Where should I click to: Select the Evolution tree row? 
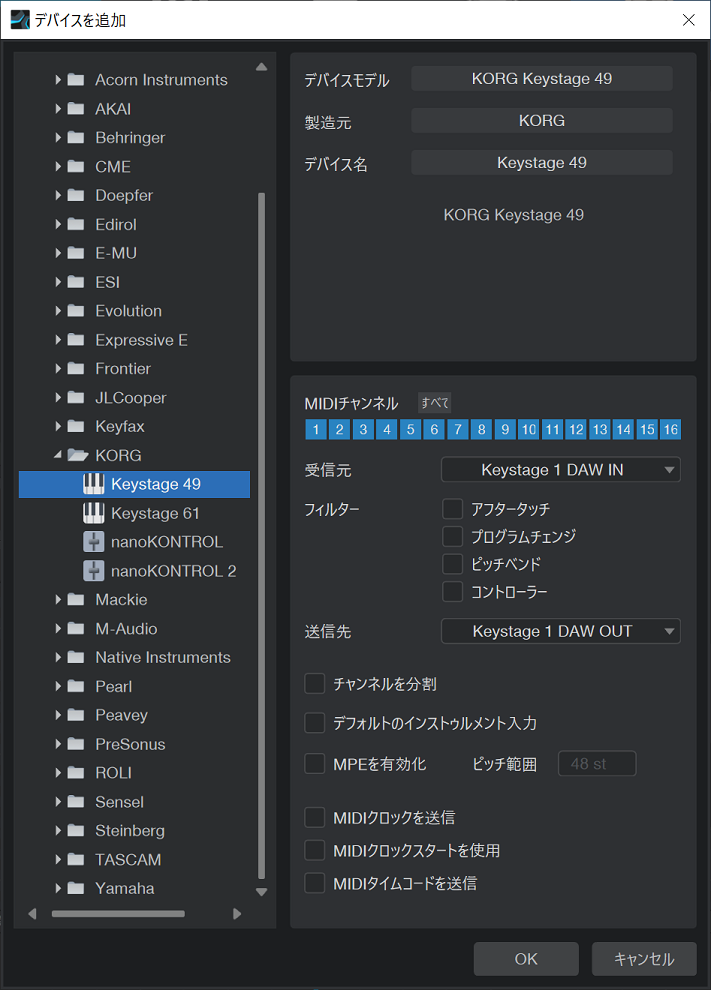tap(134, 311)
